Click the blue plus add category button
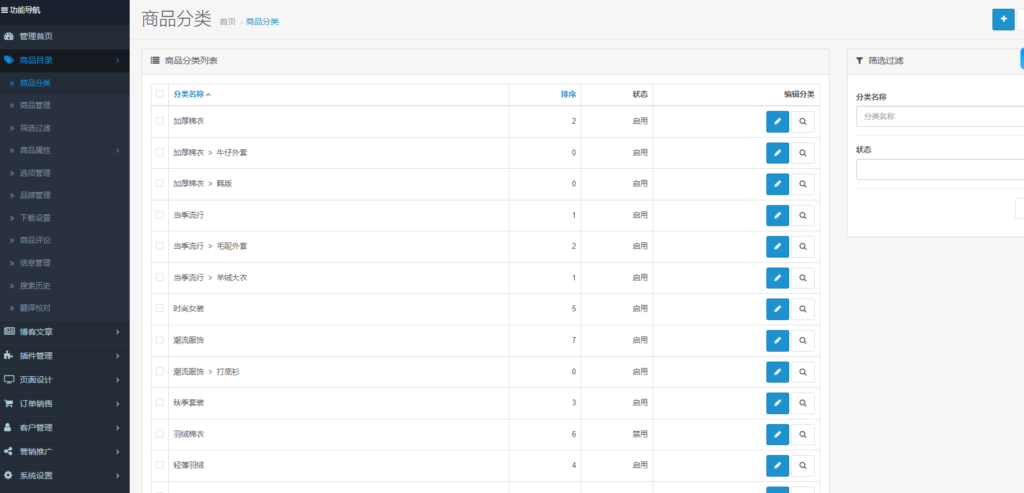1024x493 pixels. point(1002,19)
